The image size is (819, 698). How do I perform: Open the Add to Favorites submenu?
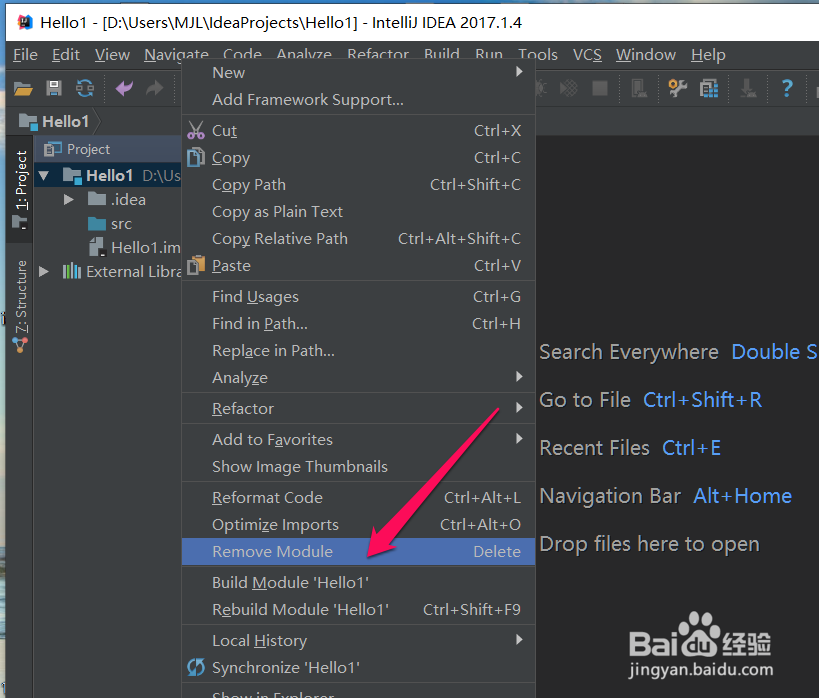click(x=358, y=439)
